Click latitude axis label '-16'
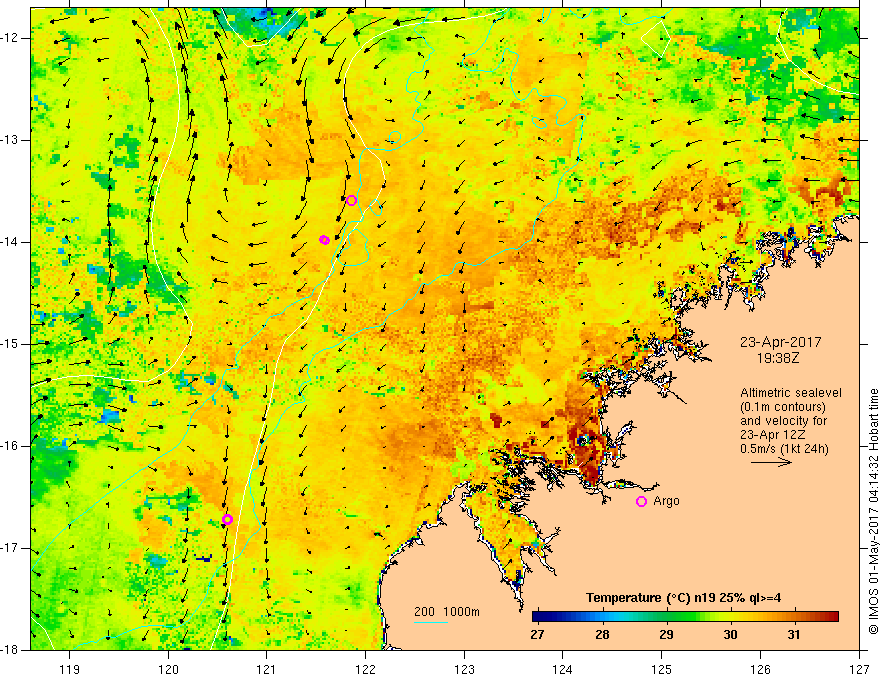Viewport: 880px width, 680px height. pos(10,446)
